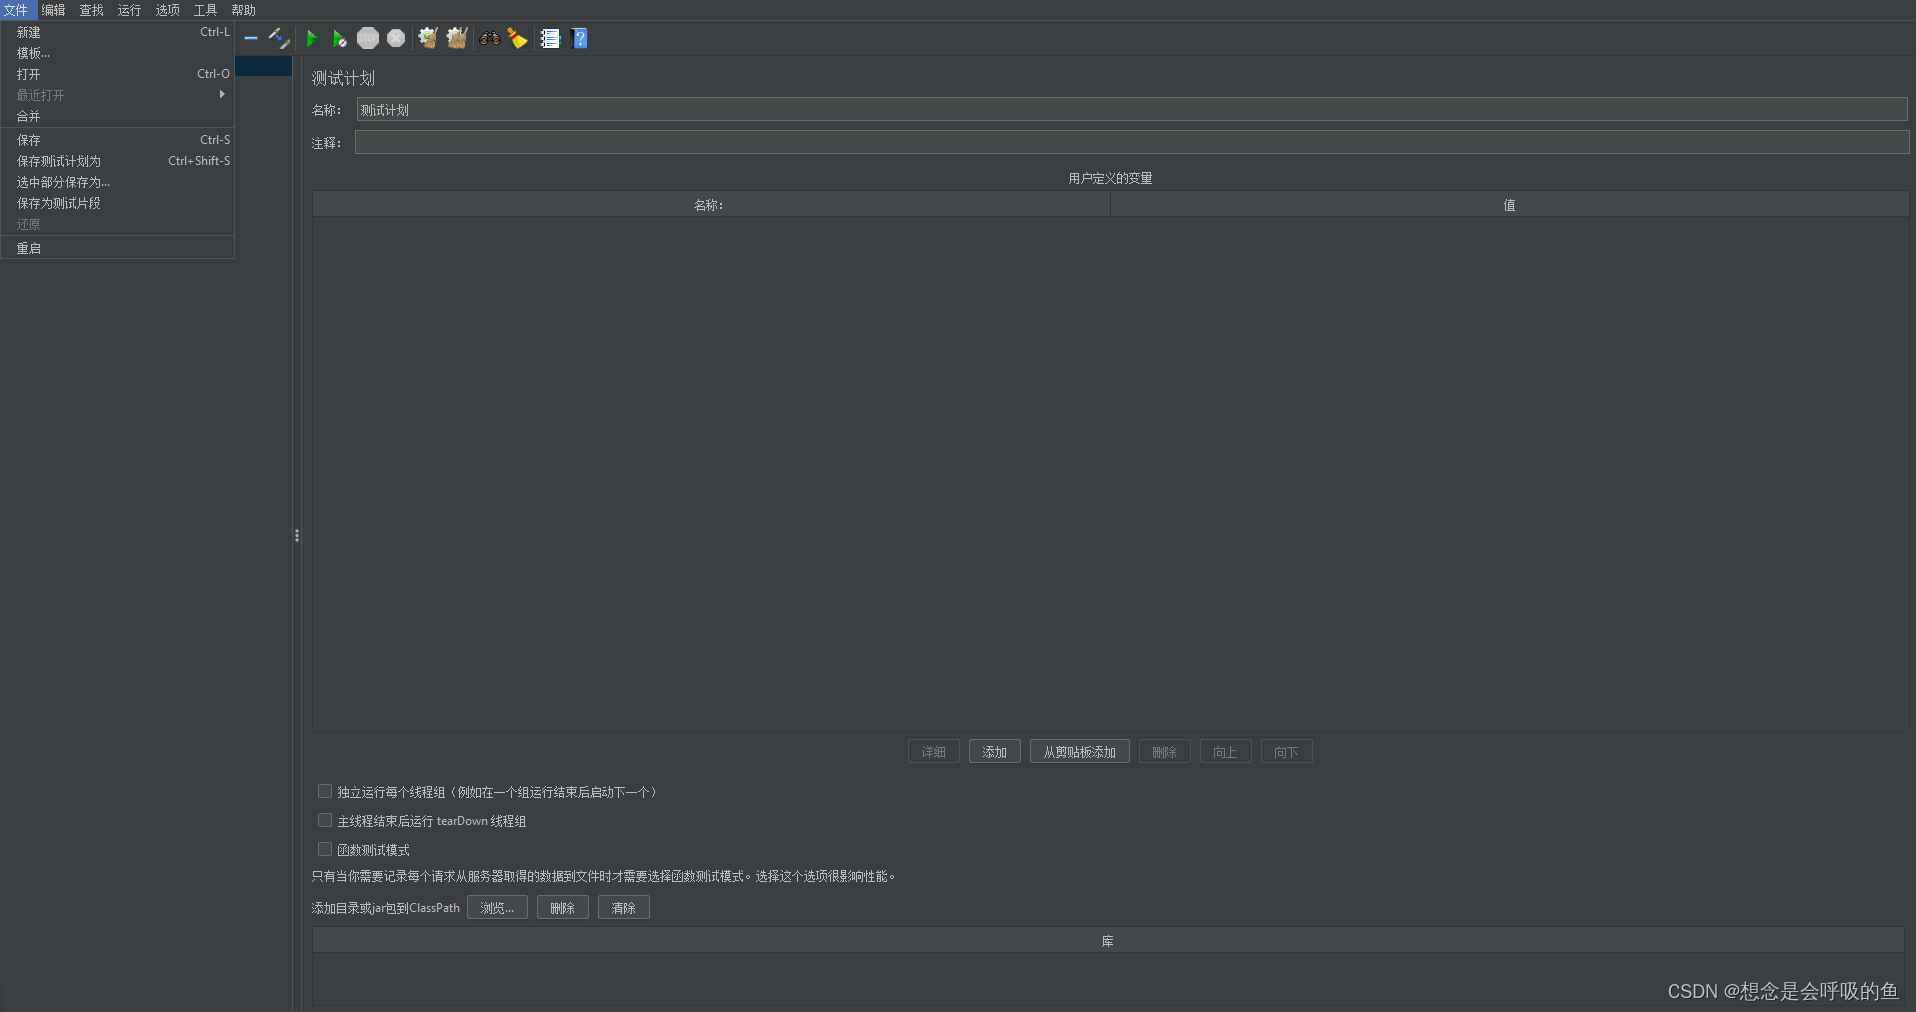Click the collapse (minus) toolbar icon

point(251,38)
